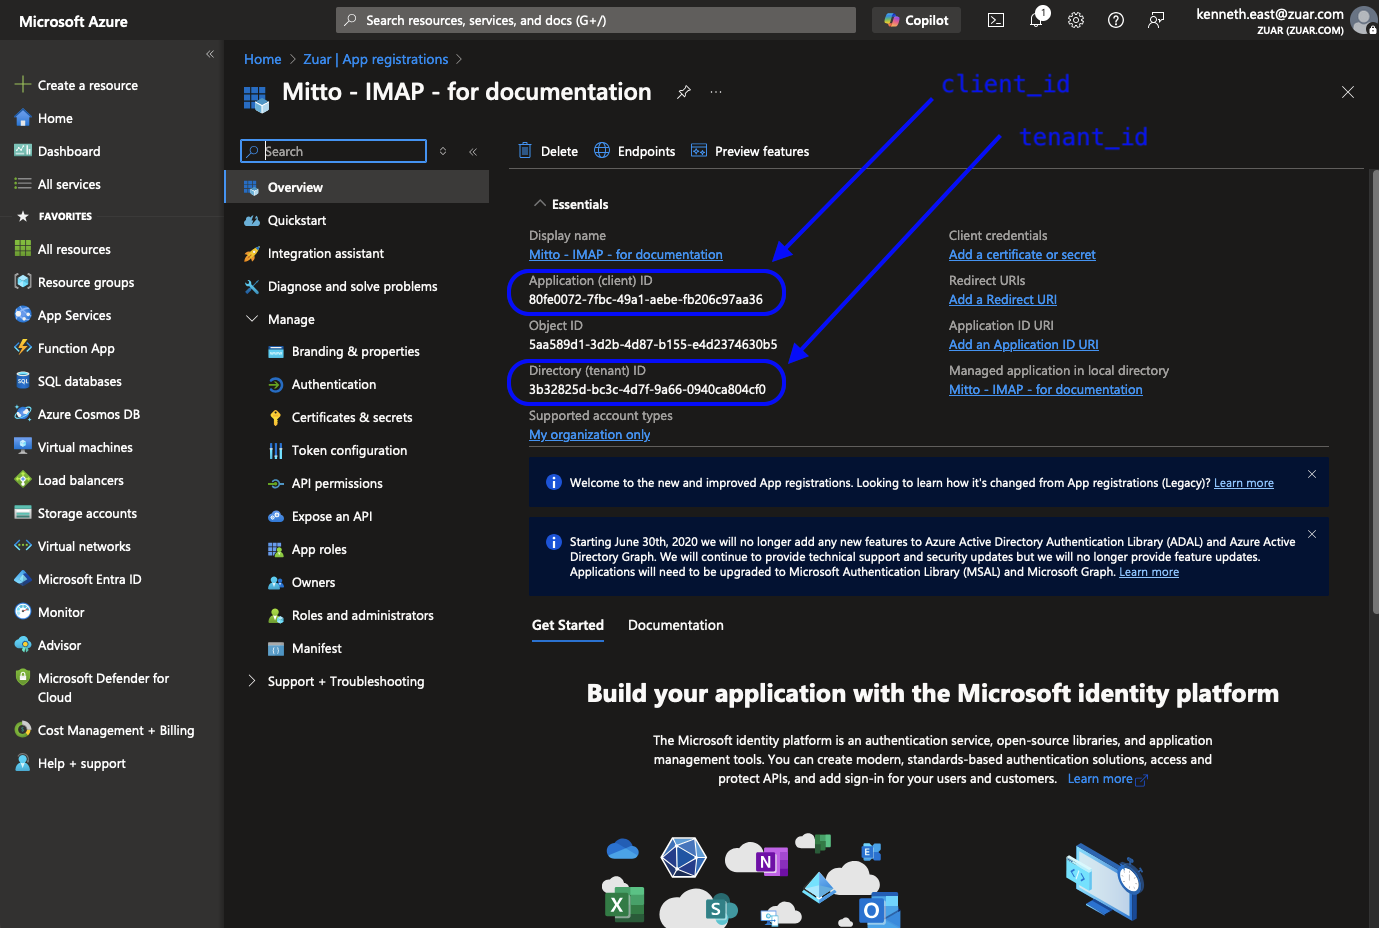
Task: Select Overview in resource menu
Action: pyautogui.click(x=357, y=187)
